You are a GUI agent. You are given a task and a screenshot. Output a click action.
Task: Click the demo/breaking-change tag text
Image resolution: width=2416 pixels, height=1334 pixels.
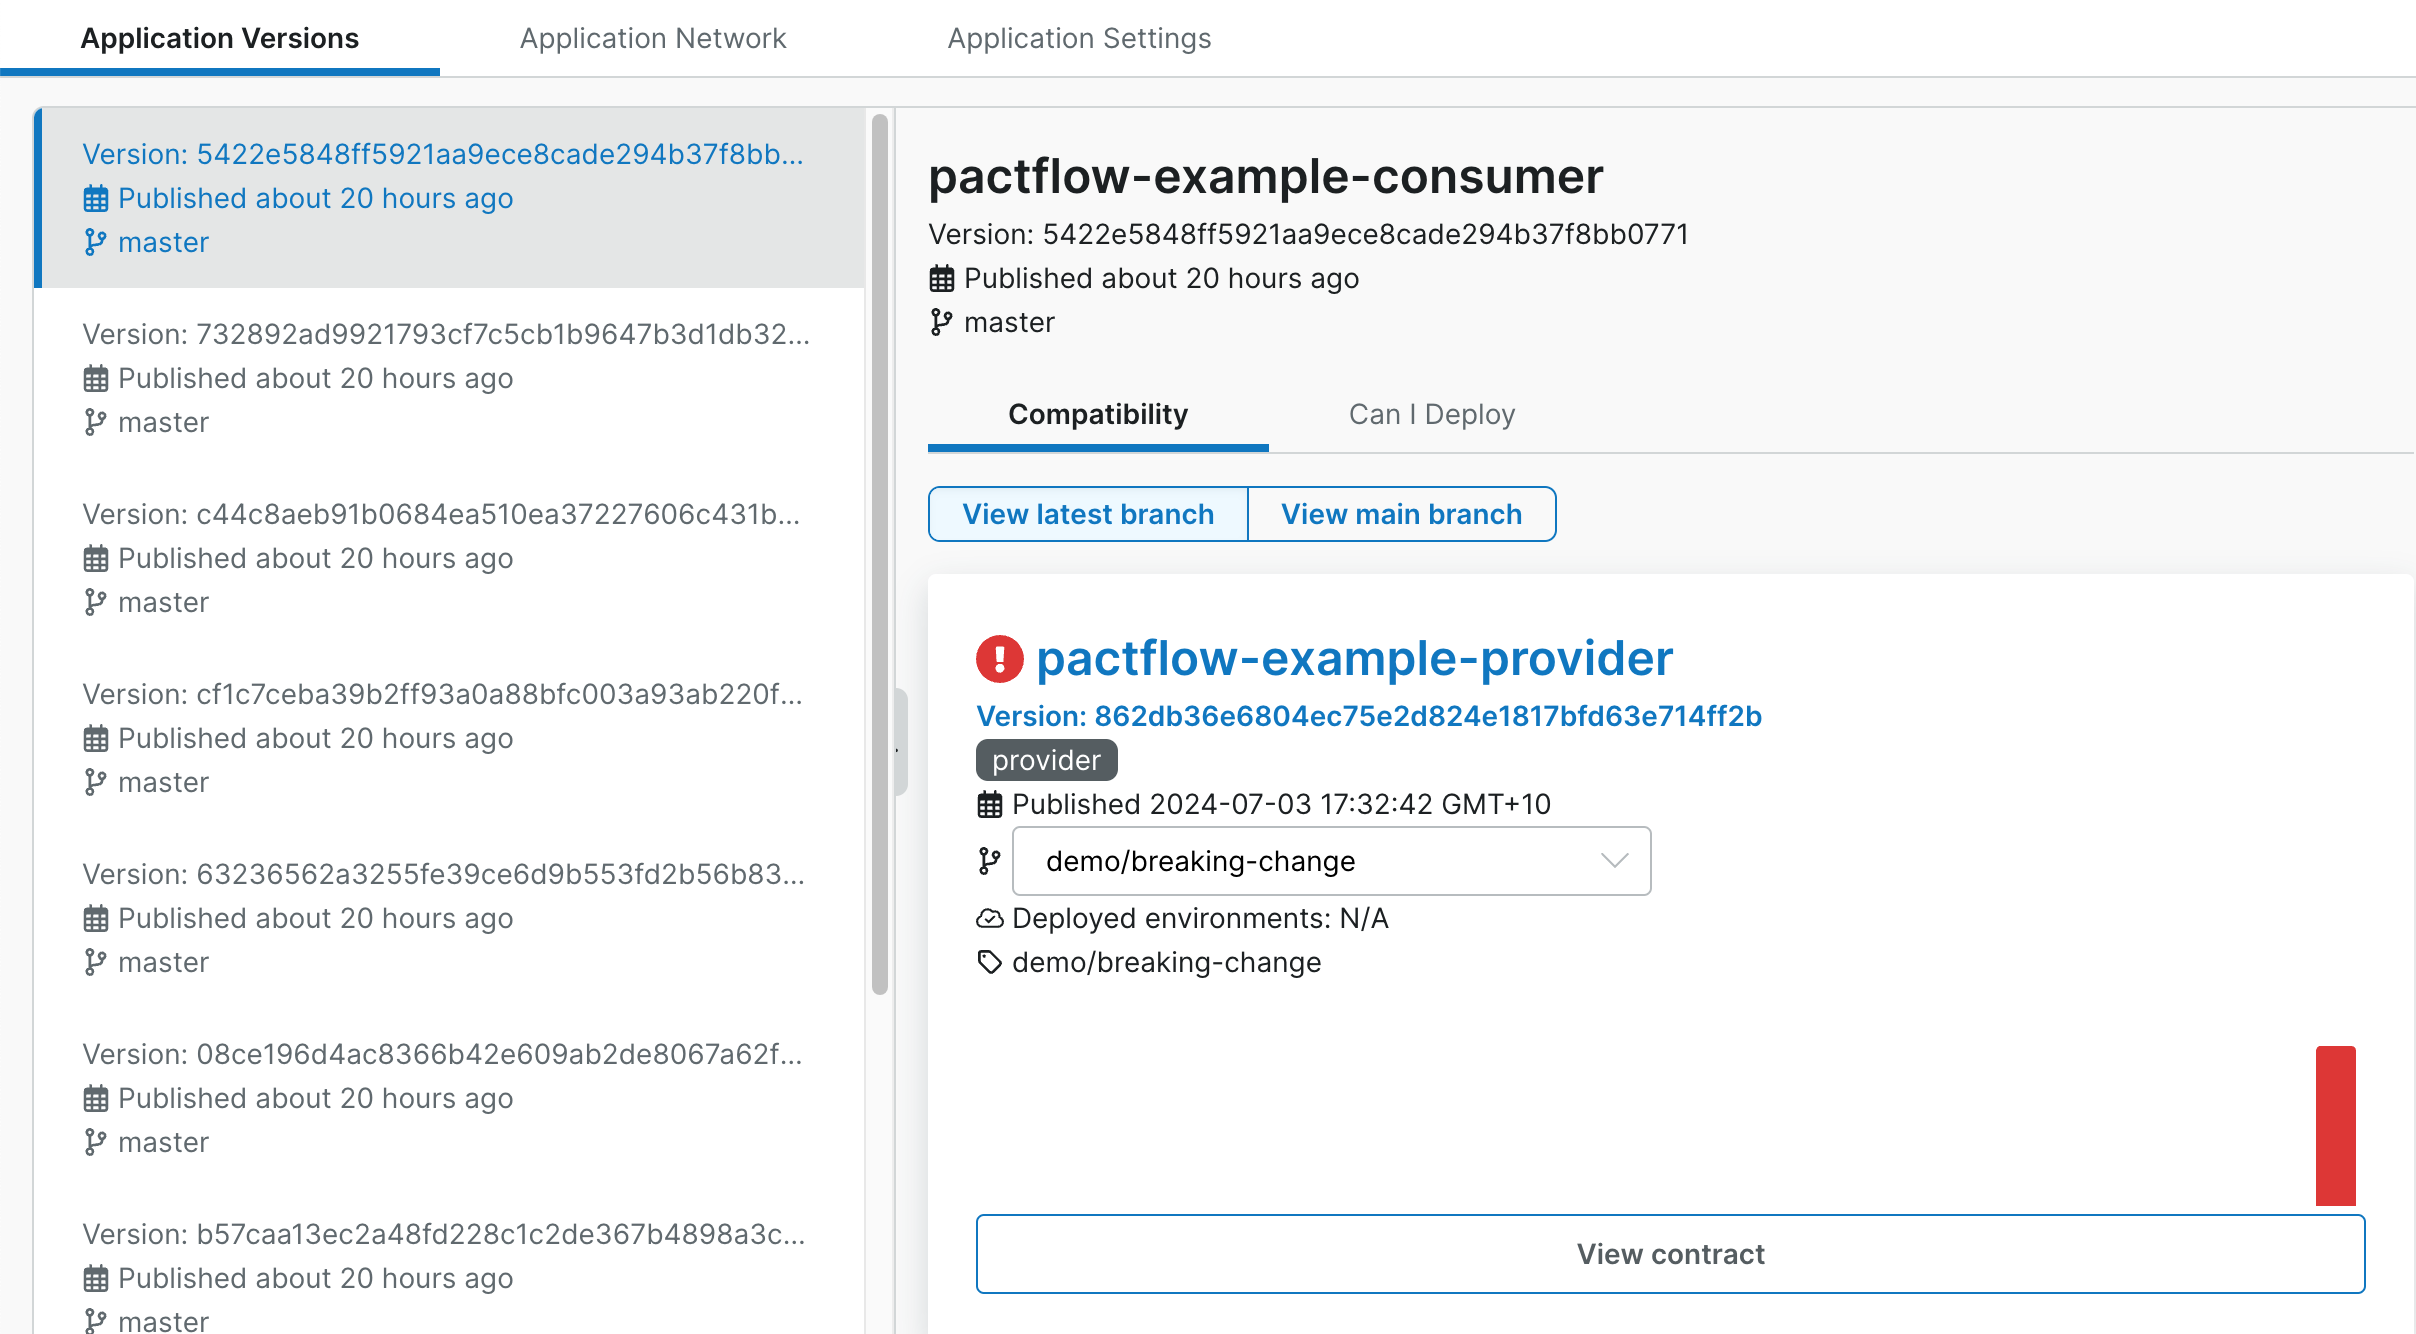[x=1167, y=962]
